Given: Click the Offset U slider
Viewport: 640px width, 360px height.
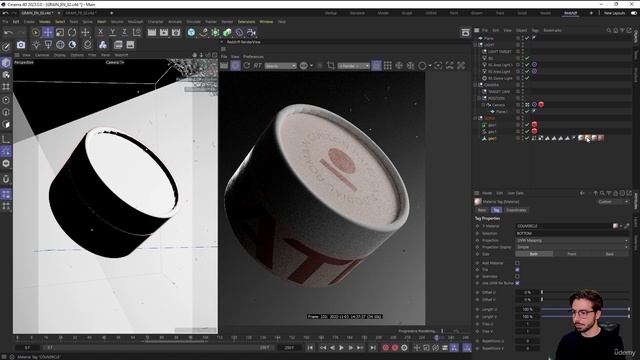Looking at the screenshot, I should point(585,292).
